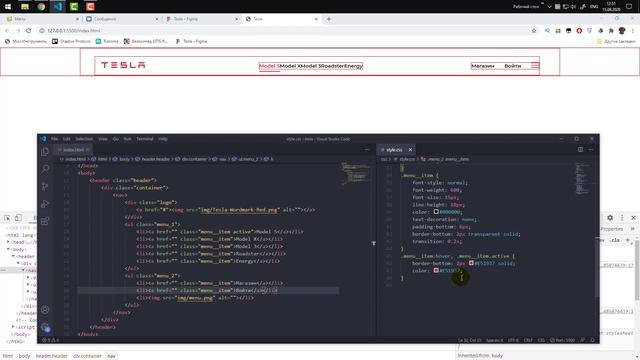Toggle the .cls element classes button
The height and width of the screenshot is (360, 640).
coord(614,240)
